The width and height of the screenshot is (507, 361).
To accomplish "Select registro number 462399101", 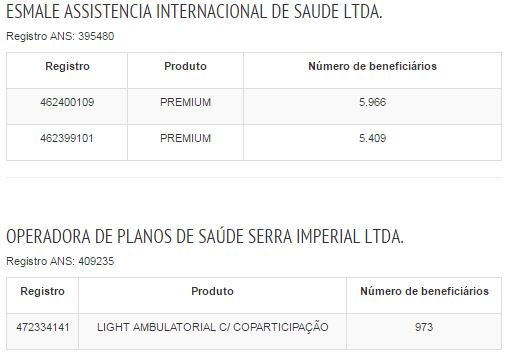I will click(x=67, y=138).
